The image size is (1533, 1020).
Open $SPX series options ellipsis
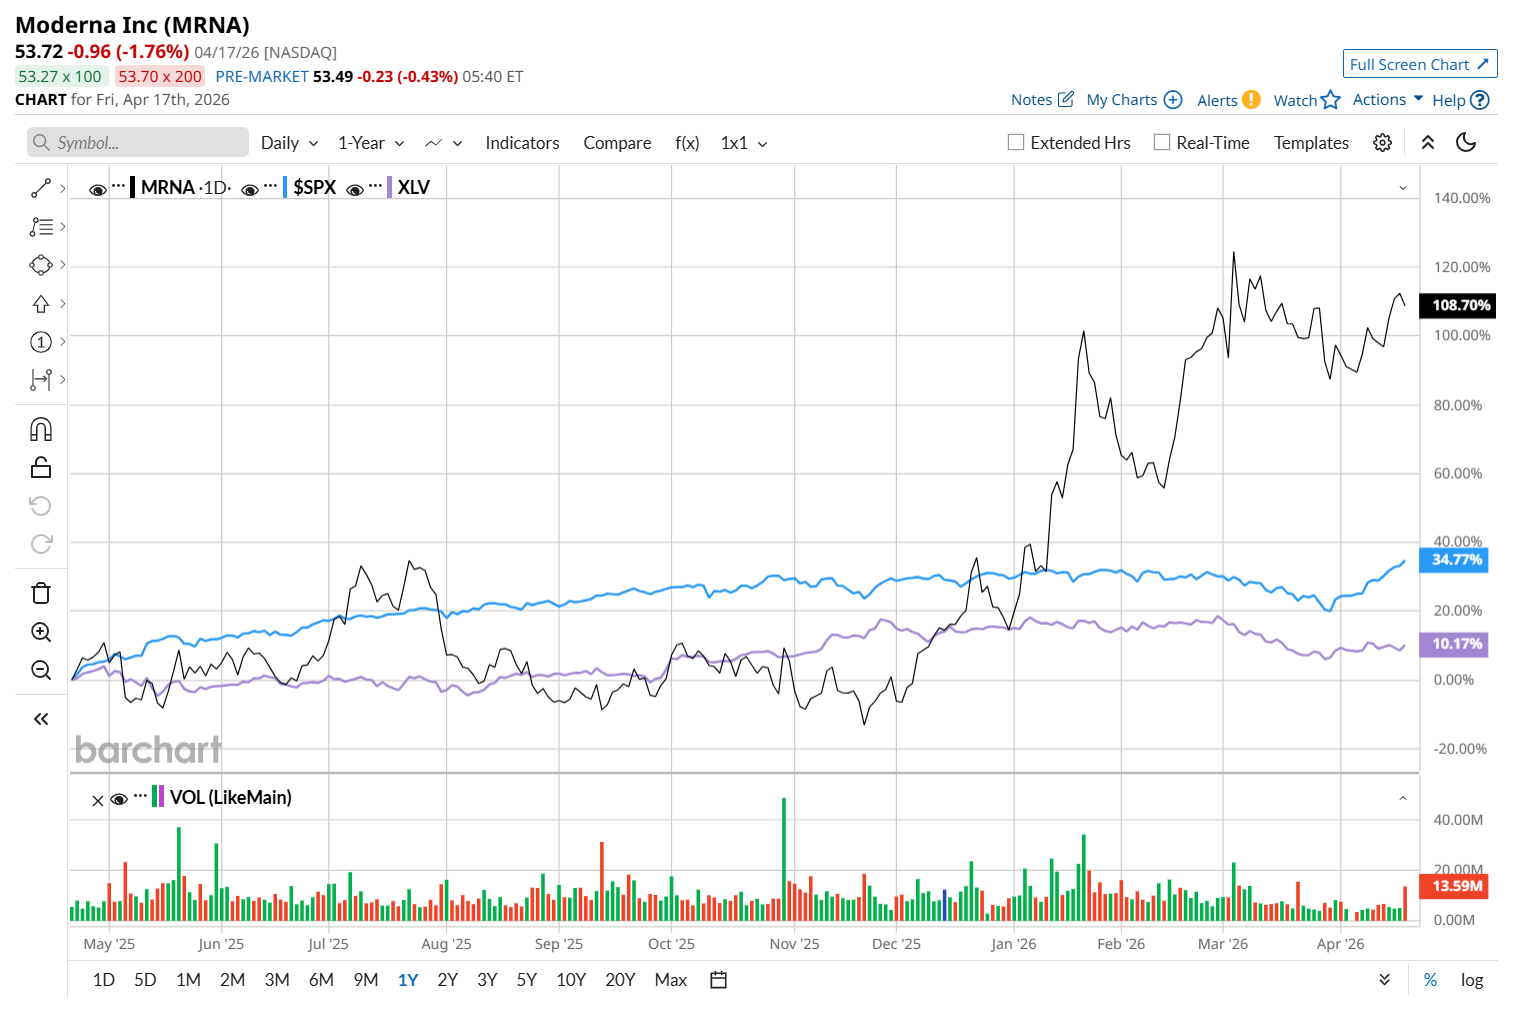[271, 186]
